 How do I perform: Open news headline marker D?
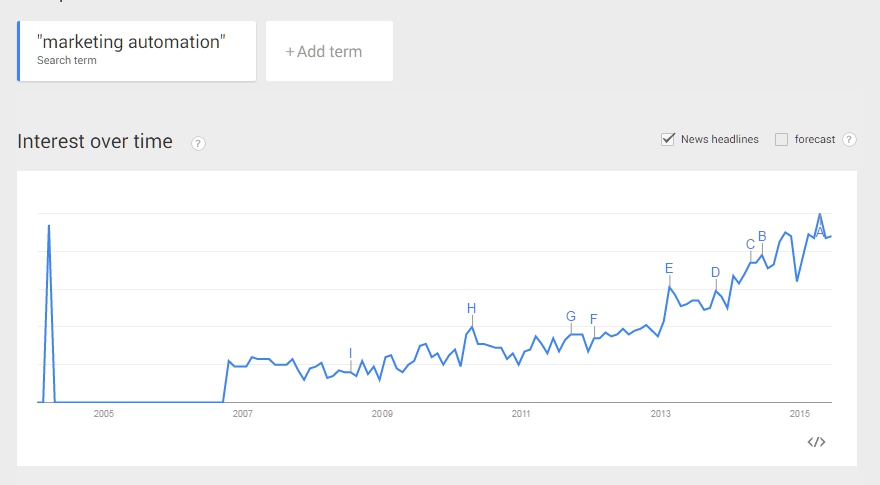coord(715,272)
